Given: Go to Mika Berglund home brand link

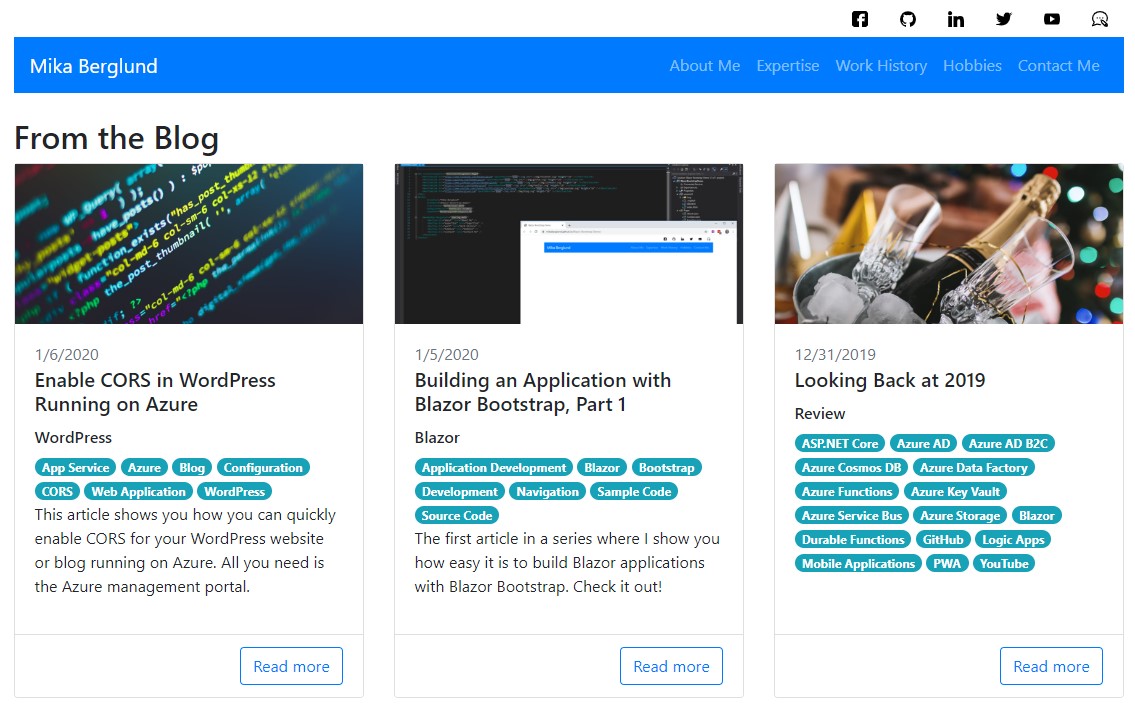Looking at the screenshot, I should coord(93,66).
